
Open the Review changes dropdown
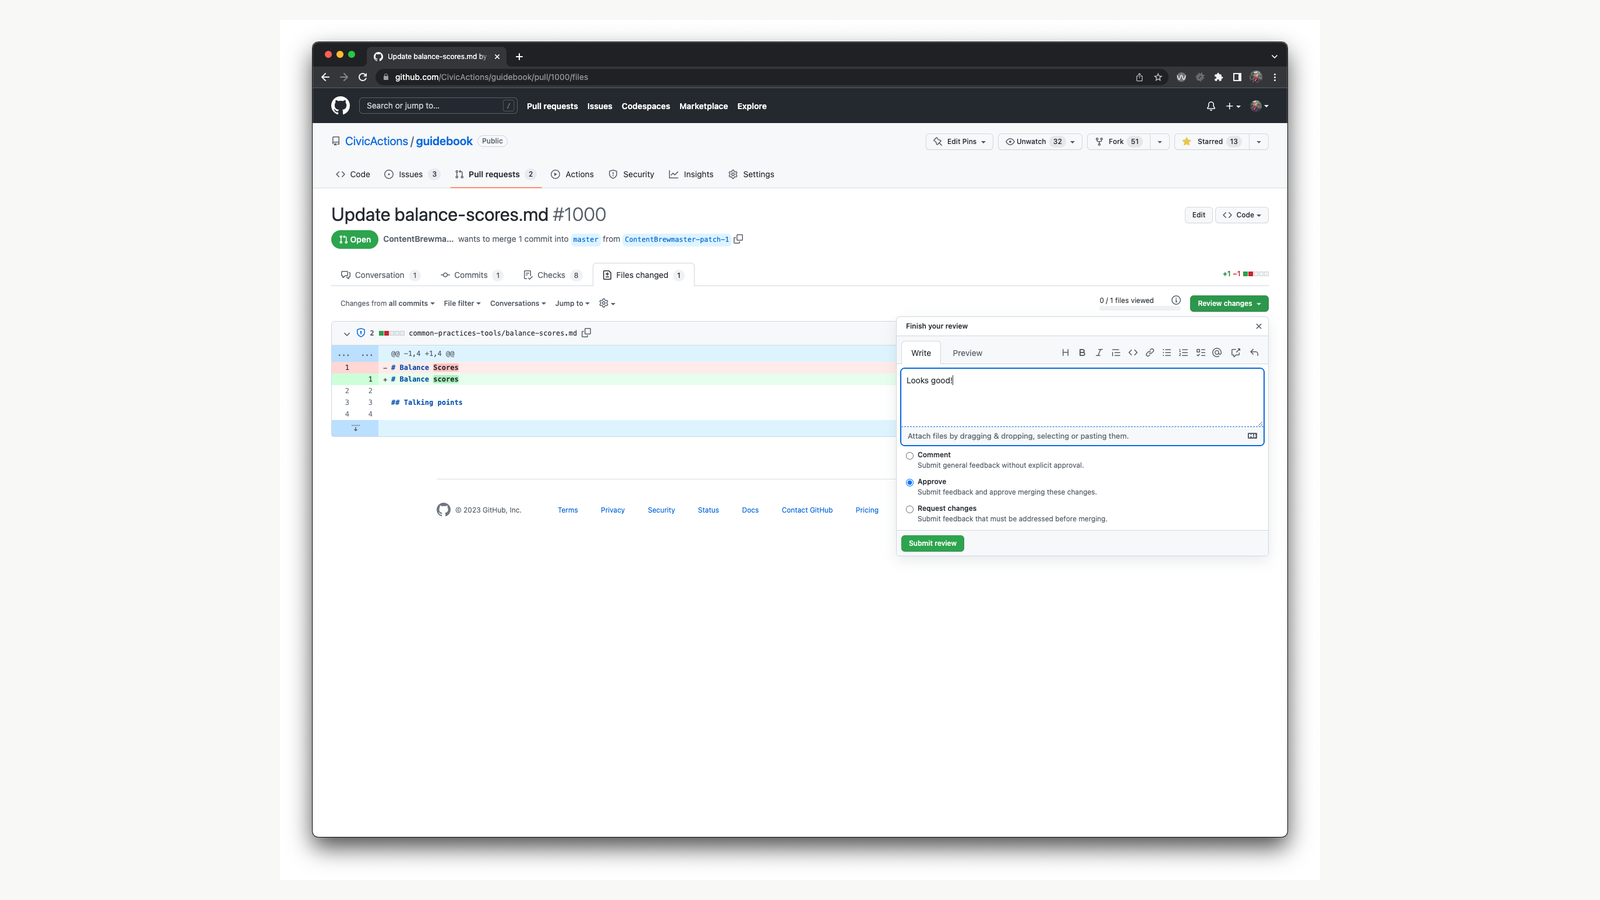point(1229,303)
